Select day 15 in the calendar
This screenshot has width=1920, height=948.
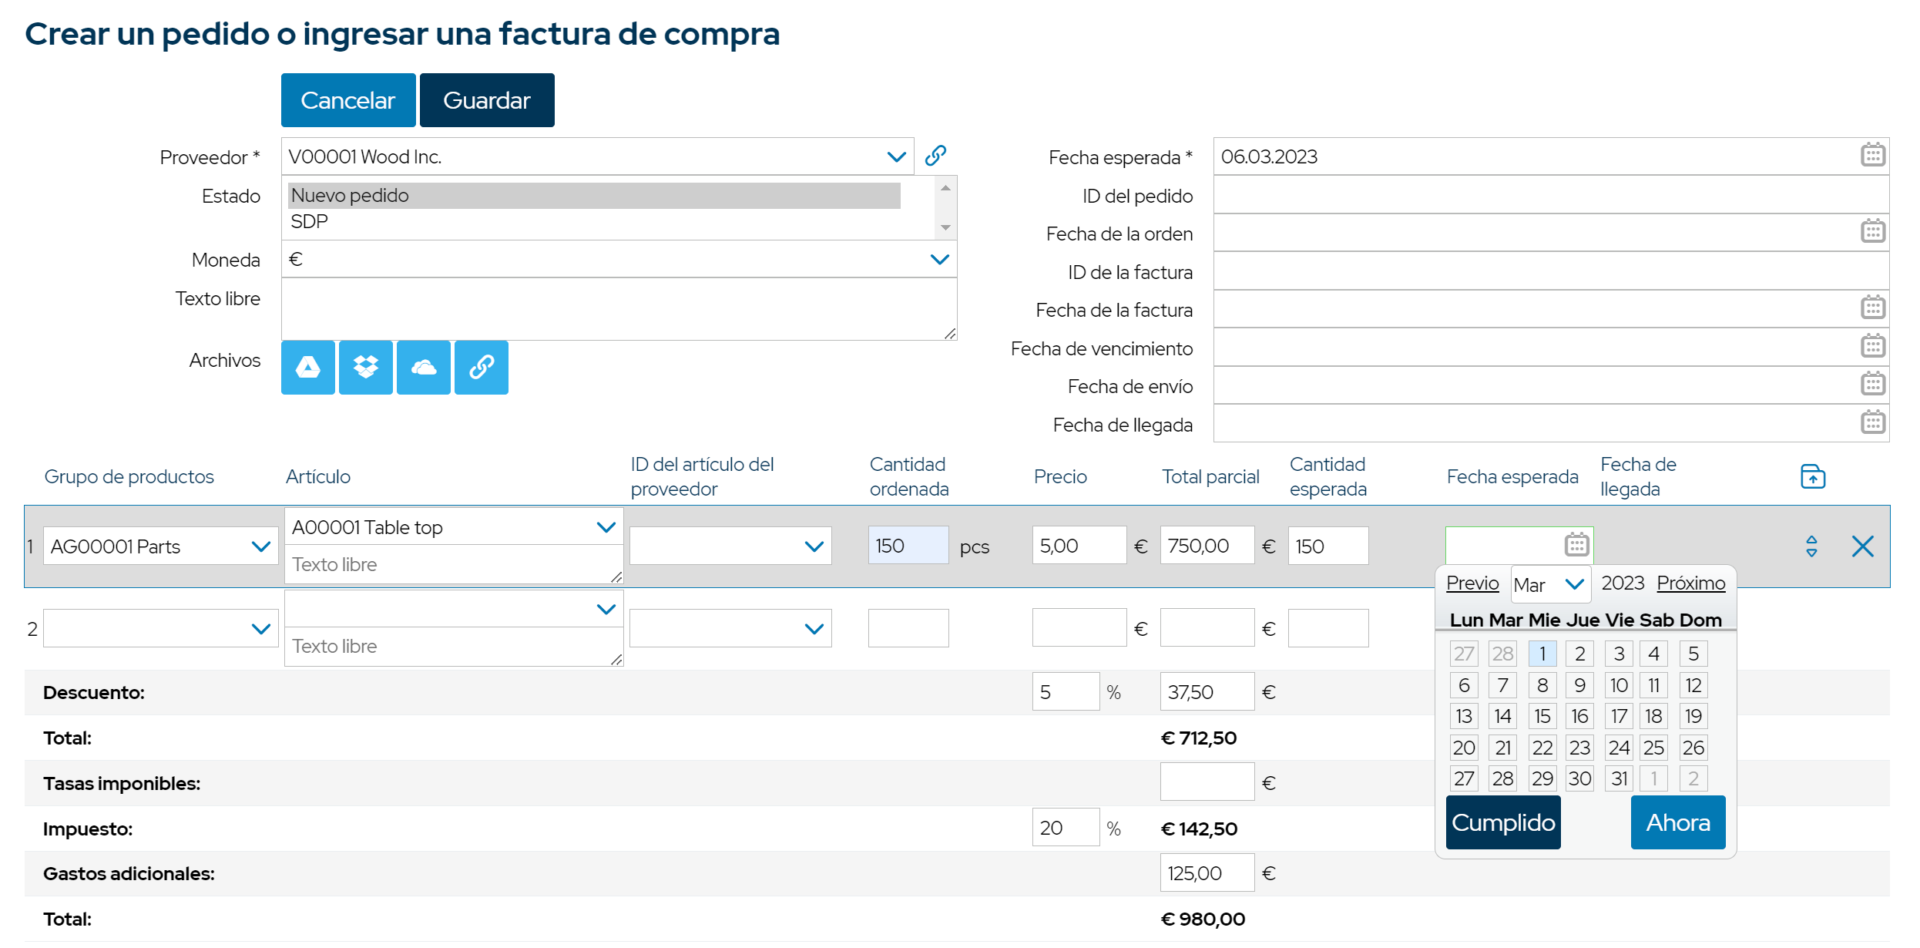click(1542, 716)
